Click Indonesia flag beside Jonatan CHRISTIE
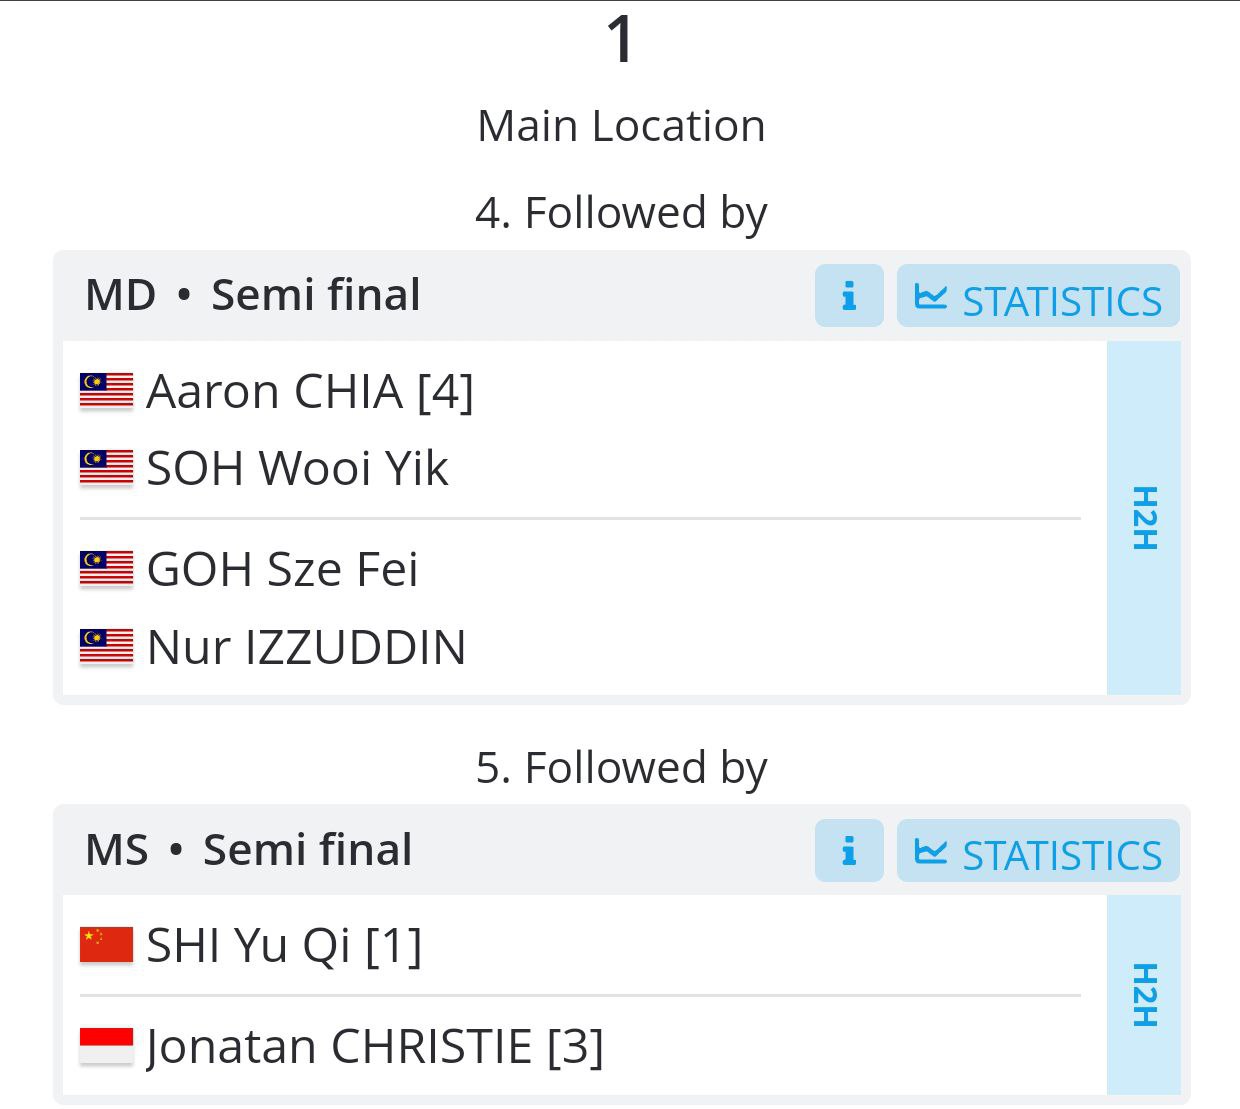 tap(106, 1047)
